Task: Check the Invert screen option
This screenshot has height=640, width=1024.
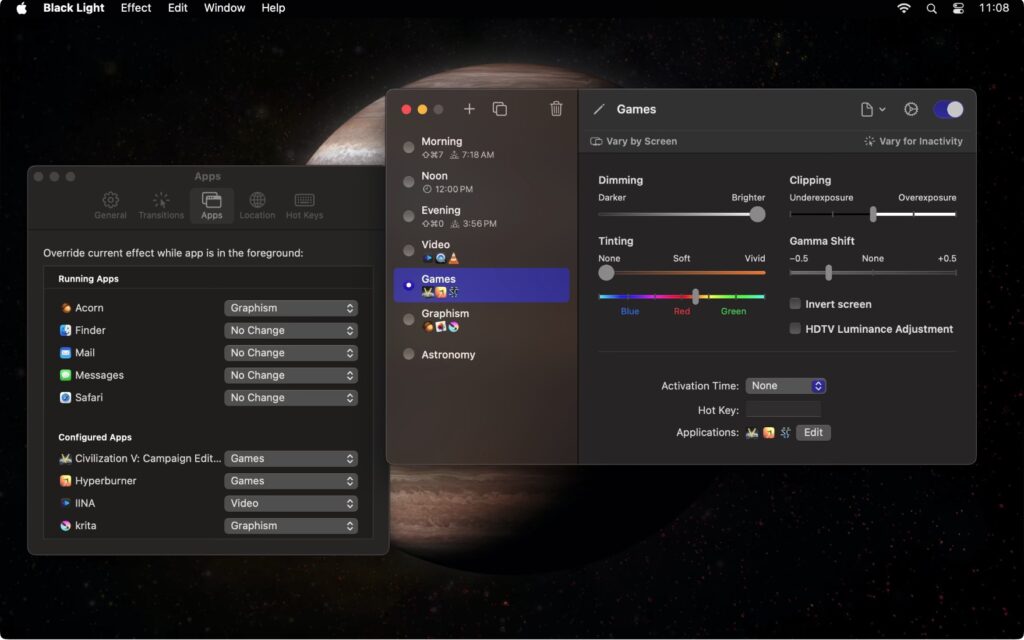Action: (795, 304)
